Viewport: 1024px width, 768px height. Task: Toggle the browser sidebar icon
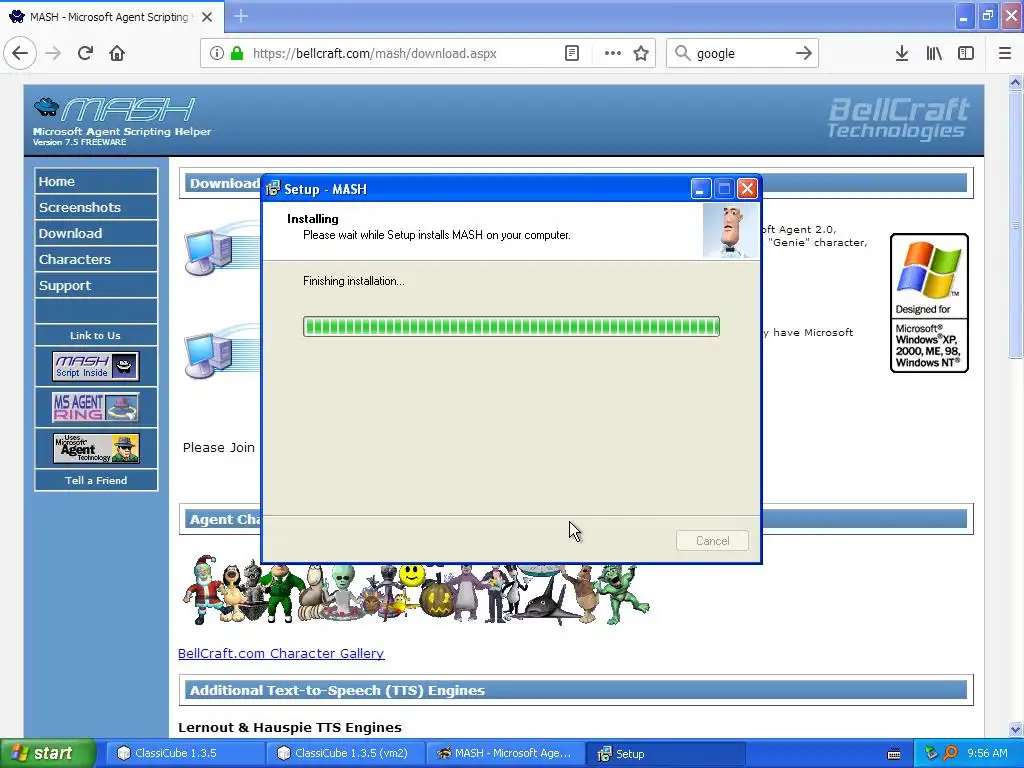click(966, 53)
